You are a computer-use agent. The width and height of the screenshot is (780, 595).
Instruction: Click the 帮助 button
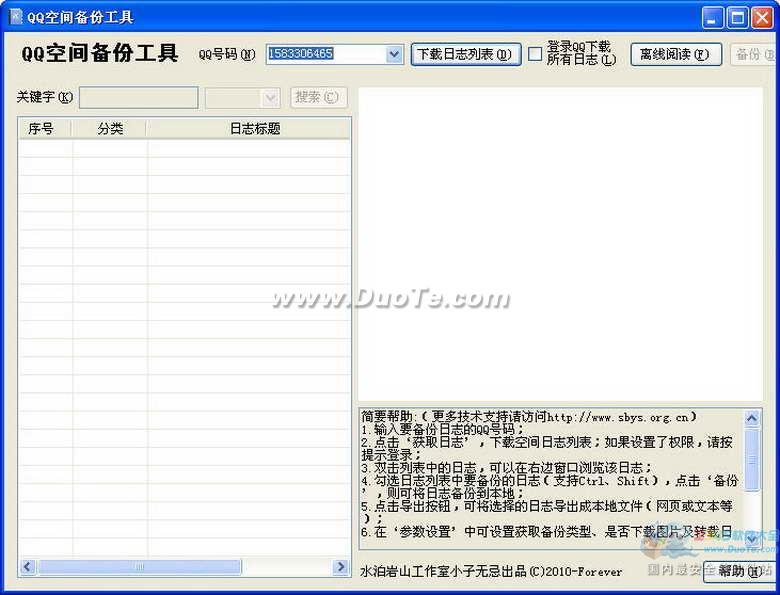click(739, 571)
